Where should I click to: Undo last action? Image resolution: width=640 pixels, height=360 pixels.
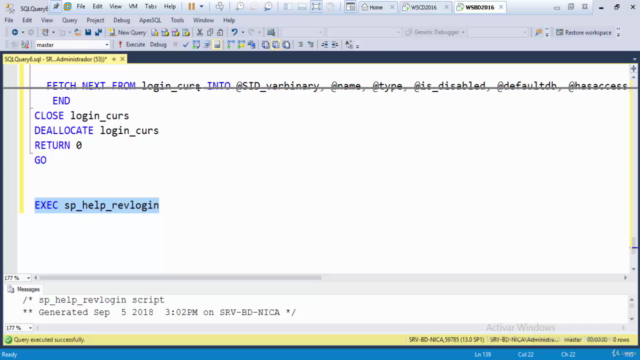234,32
